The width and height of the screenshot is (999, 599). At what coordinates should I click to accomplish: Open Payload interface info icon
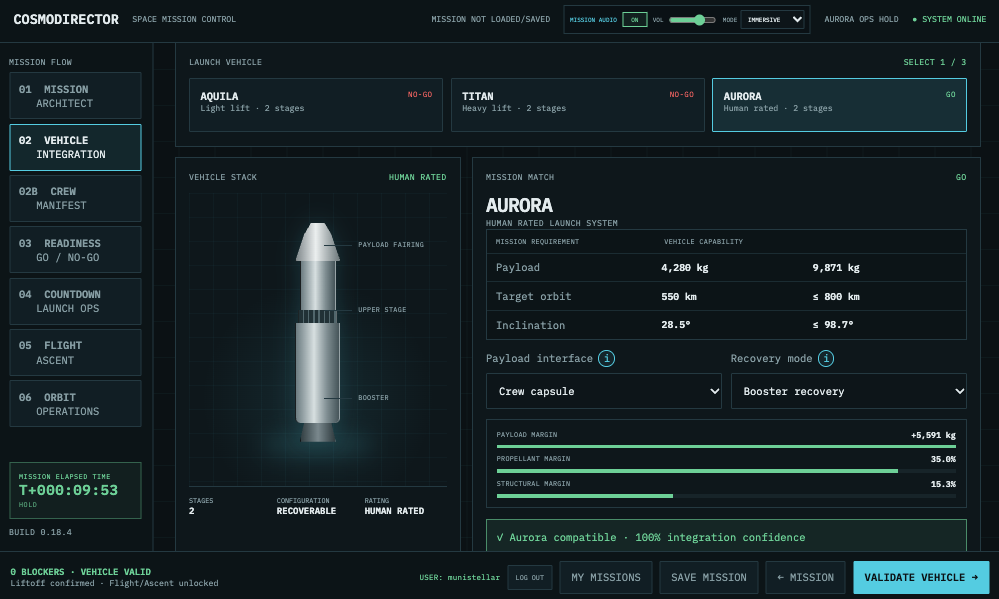pos(607,358)
